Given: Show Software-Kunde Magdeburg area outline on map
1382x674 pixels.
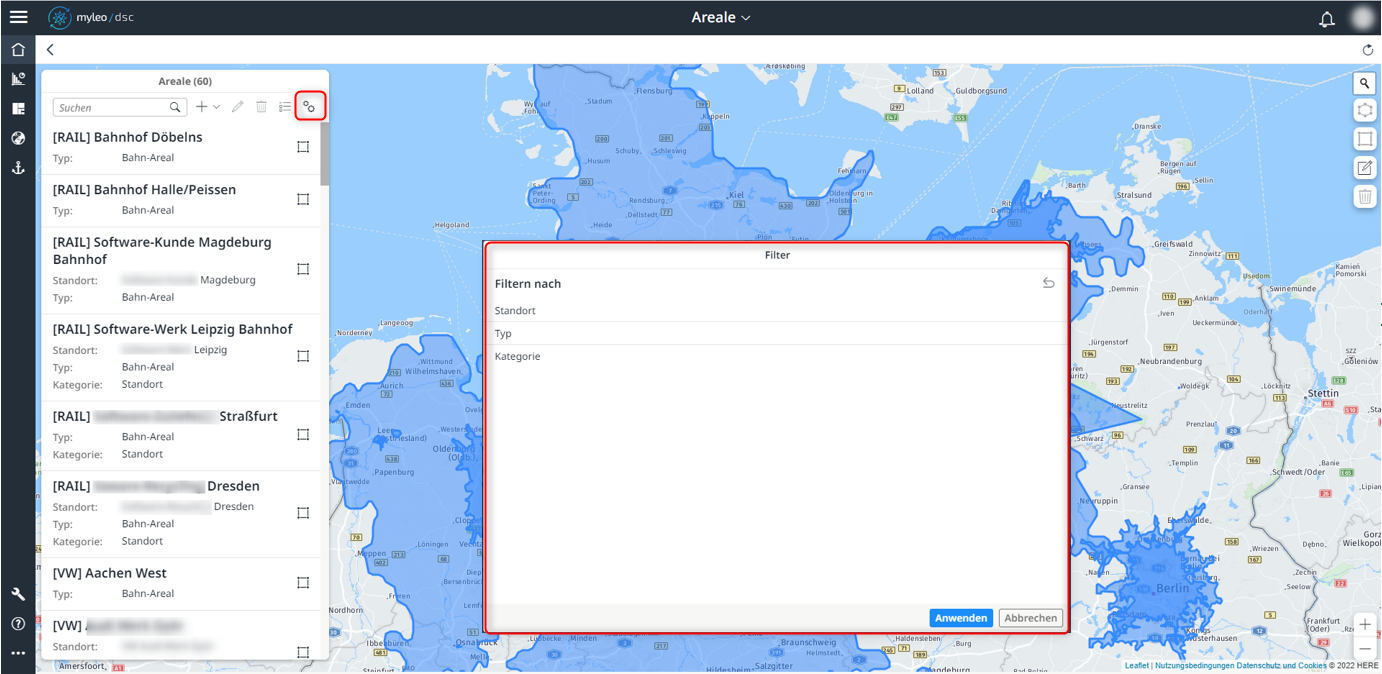Looking at the screenshot, I should (303, 269).
